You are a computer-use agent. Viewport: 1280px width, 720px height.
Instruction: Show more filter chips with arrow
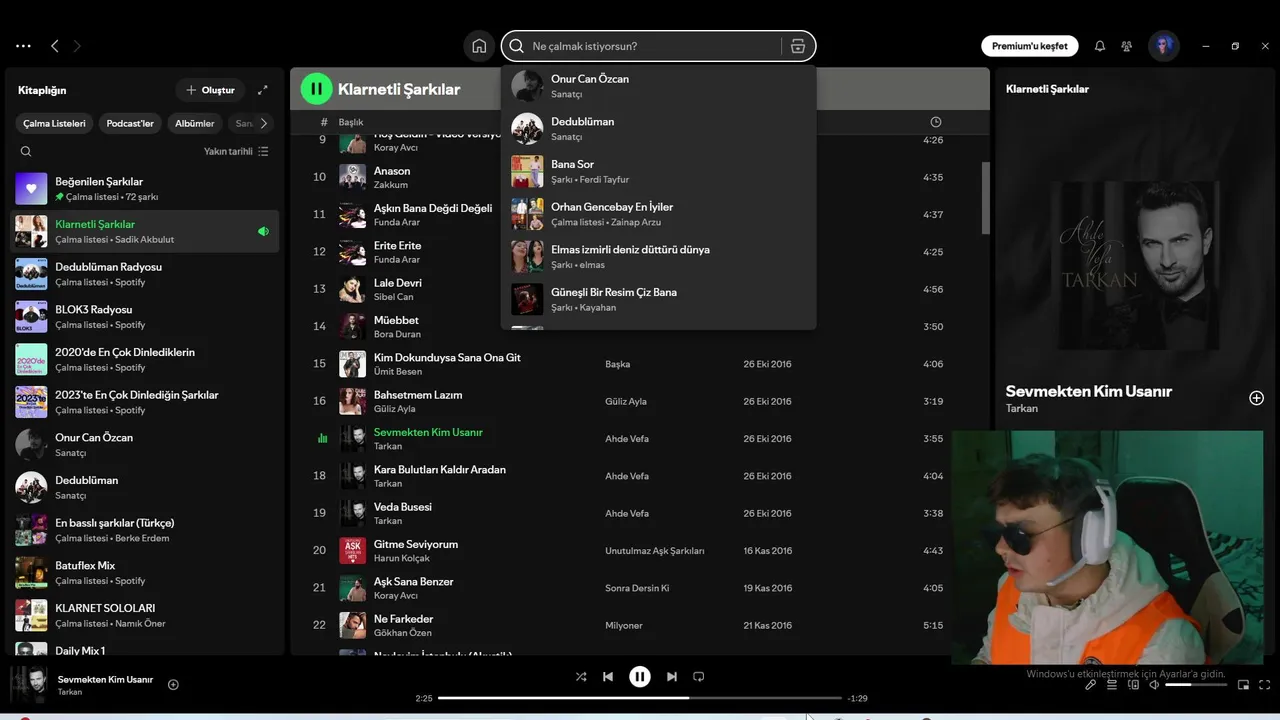click(x=263, y=123)
